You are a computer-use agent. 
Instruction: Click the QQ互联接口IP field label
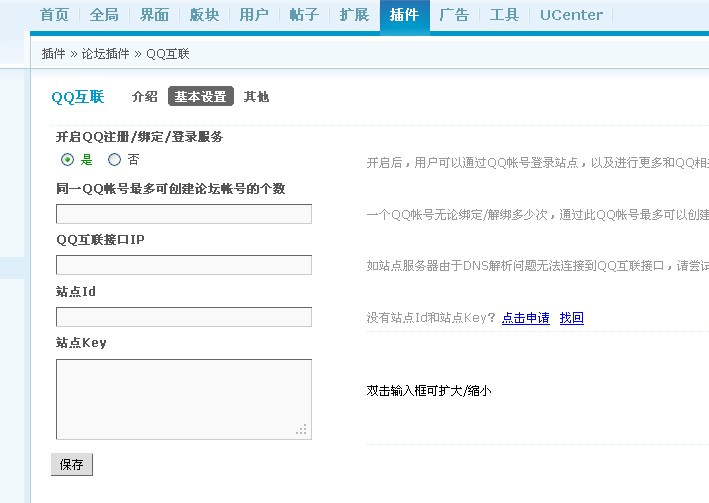pyautogui.click(x=100, y=240)
